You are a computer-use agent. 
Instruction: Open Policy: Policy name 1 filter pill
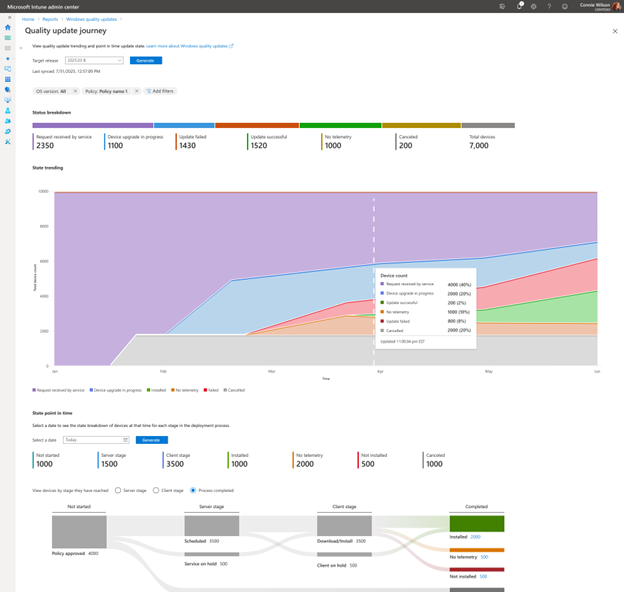[106, 91]
